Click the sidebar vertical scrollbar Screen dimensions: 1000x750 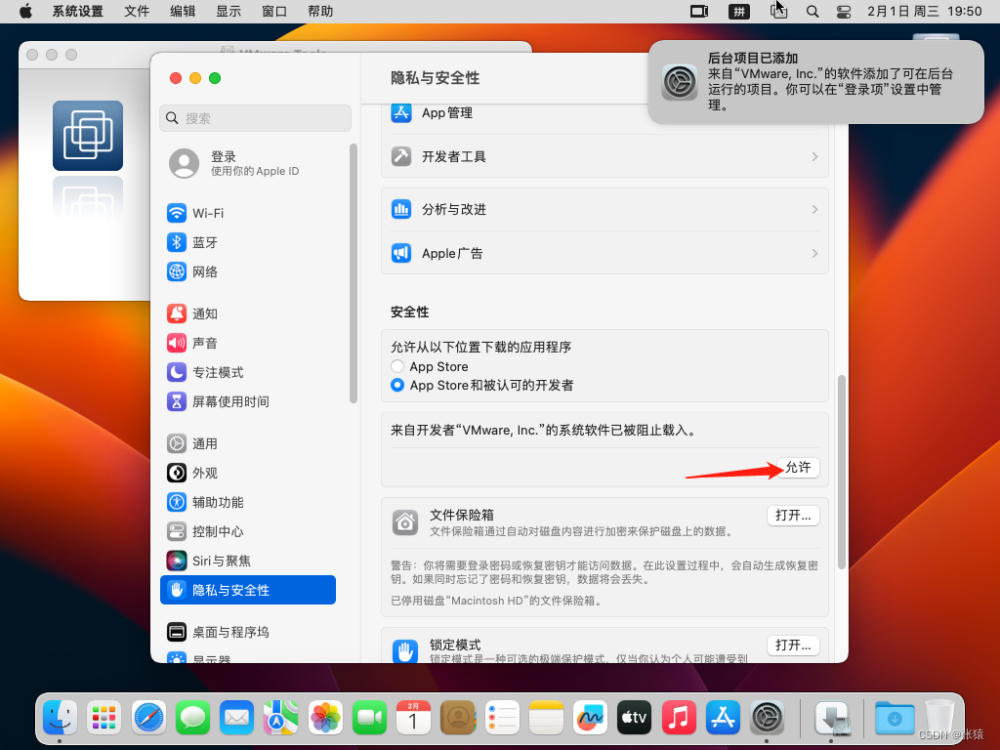pos(353,274)
